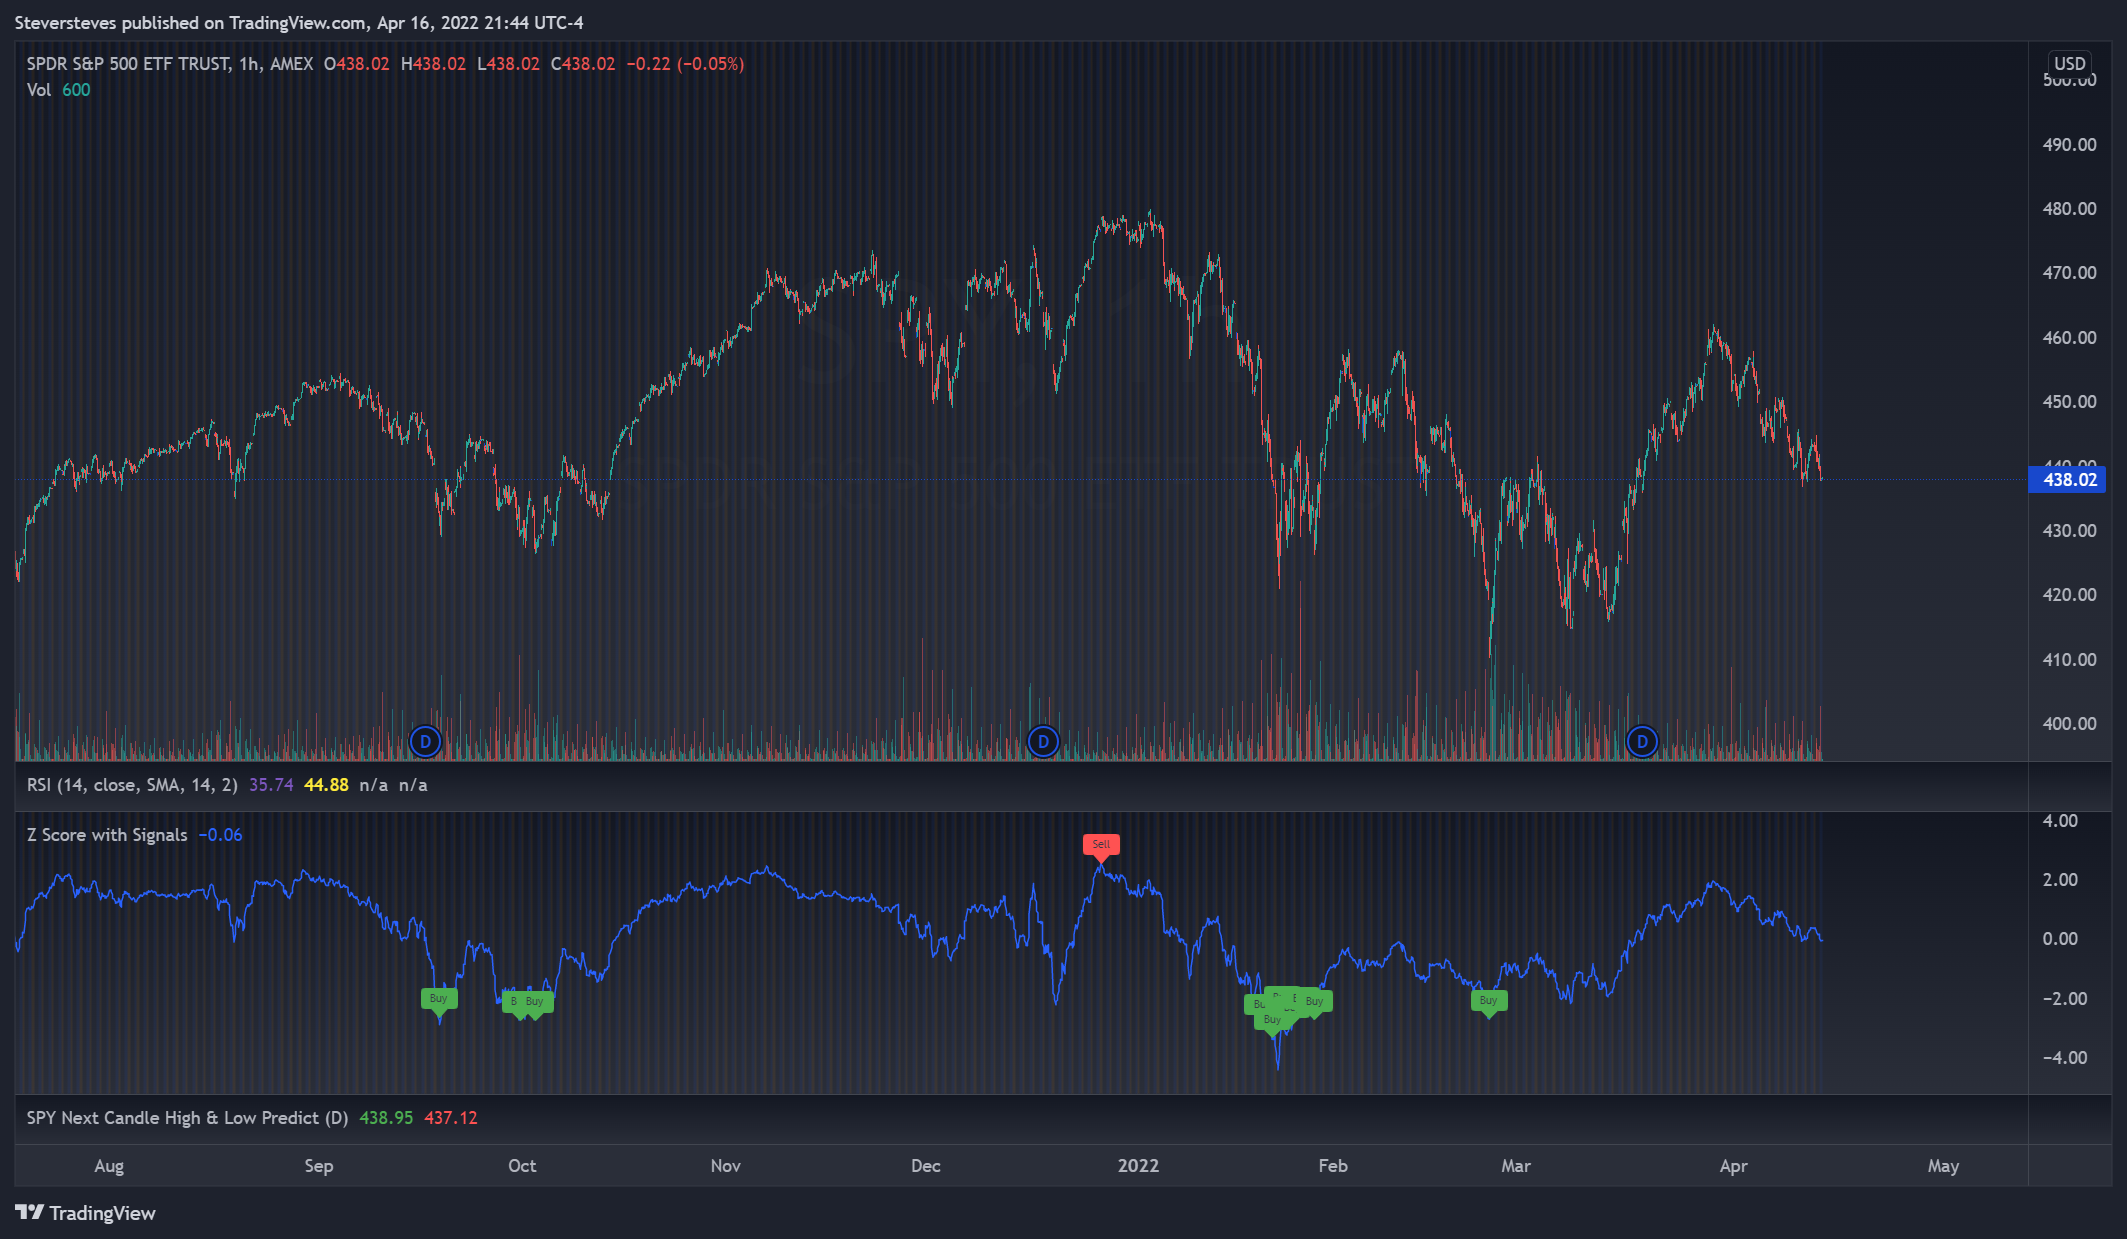Click the dividend D marker in late September
Viewport: 2127px width, 1239px height.
[426, 742]
